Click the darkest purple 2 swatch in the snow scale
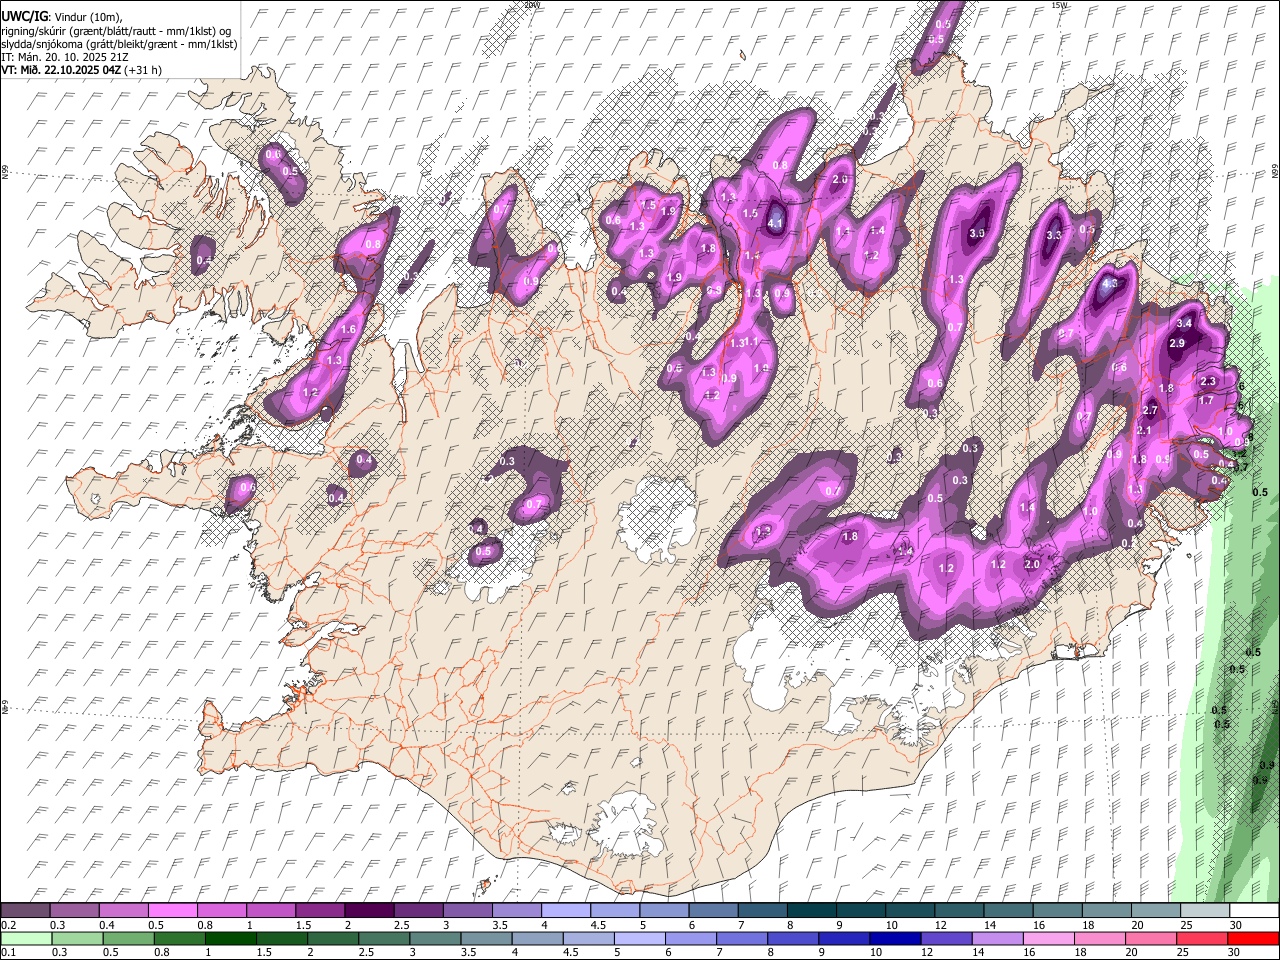This screenshot has height=960, width=1280. (x=369, y=910)
